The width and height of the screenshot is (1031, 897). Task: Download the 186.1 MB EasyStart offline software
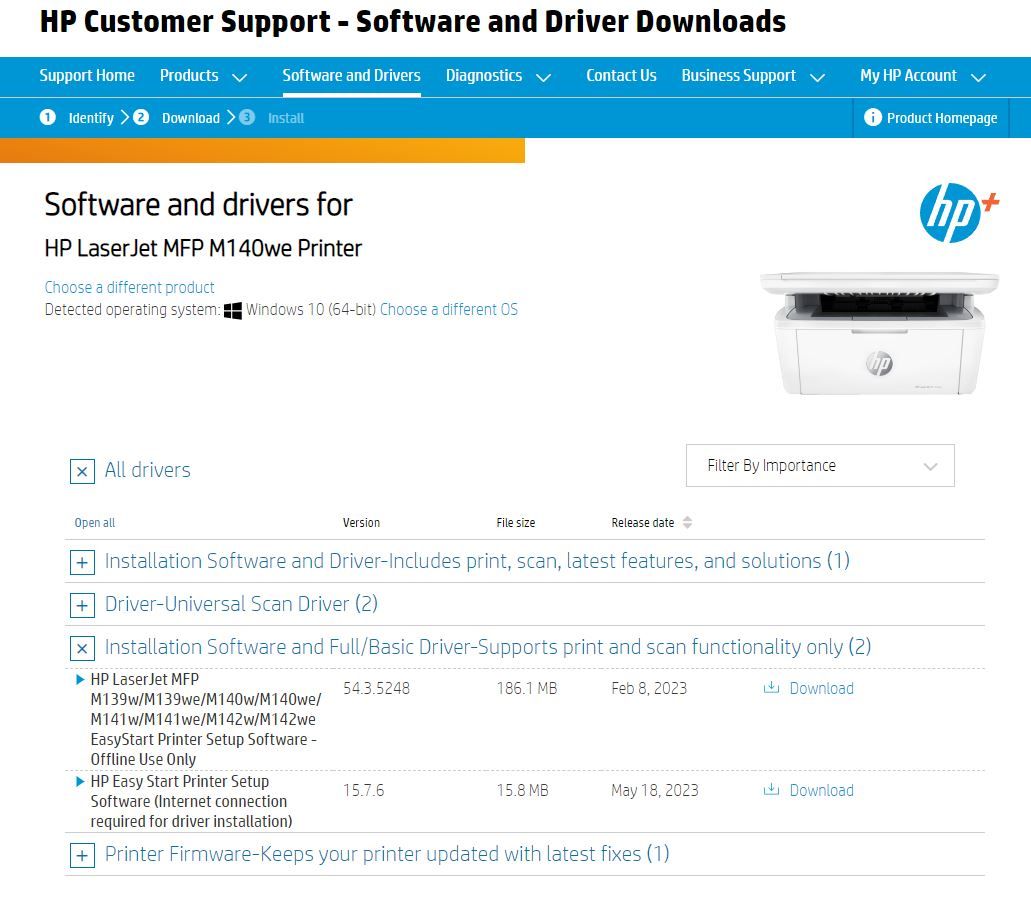(821, 688)
